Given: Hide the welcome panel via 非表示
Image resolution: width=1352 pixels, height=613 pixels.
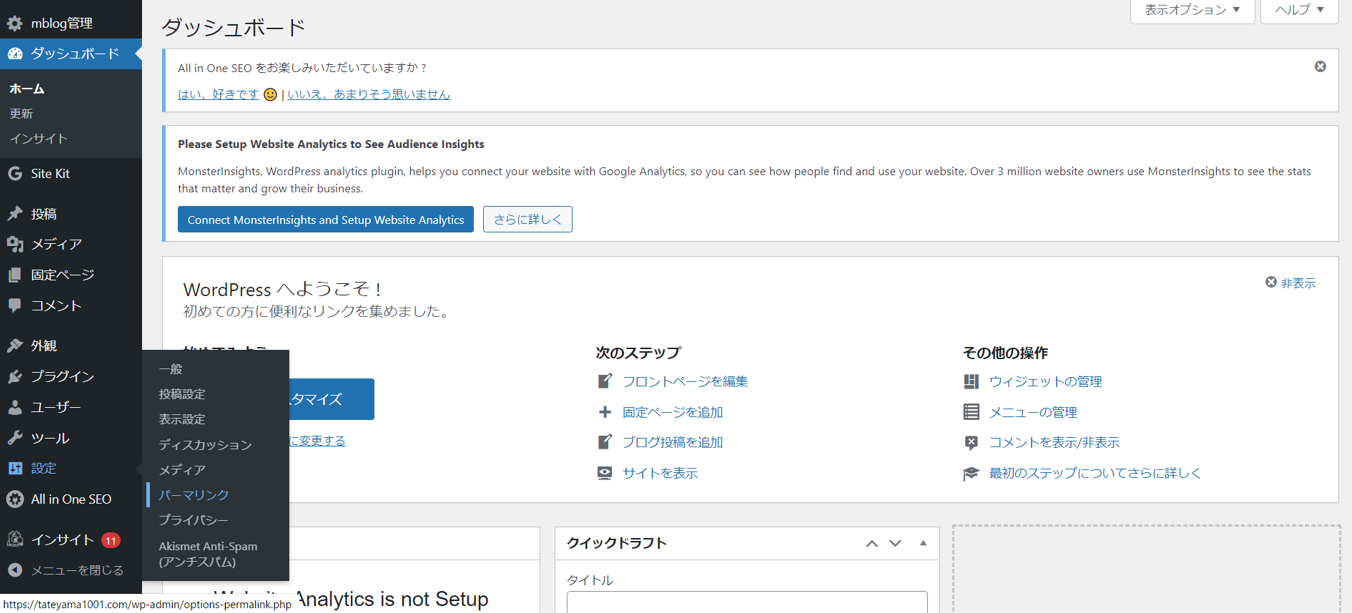Looking at the screenshot, I should [x=1290, y=283].
